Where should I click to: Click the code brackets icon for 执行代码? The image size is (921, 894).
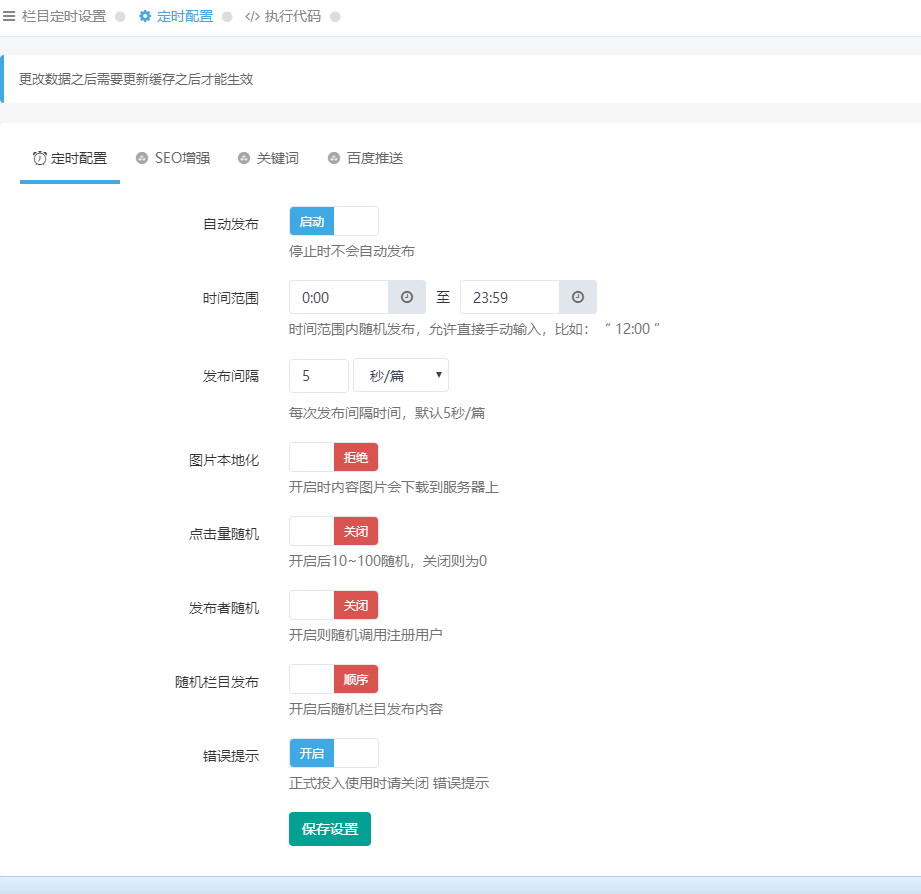tap(253, 16)
